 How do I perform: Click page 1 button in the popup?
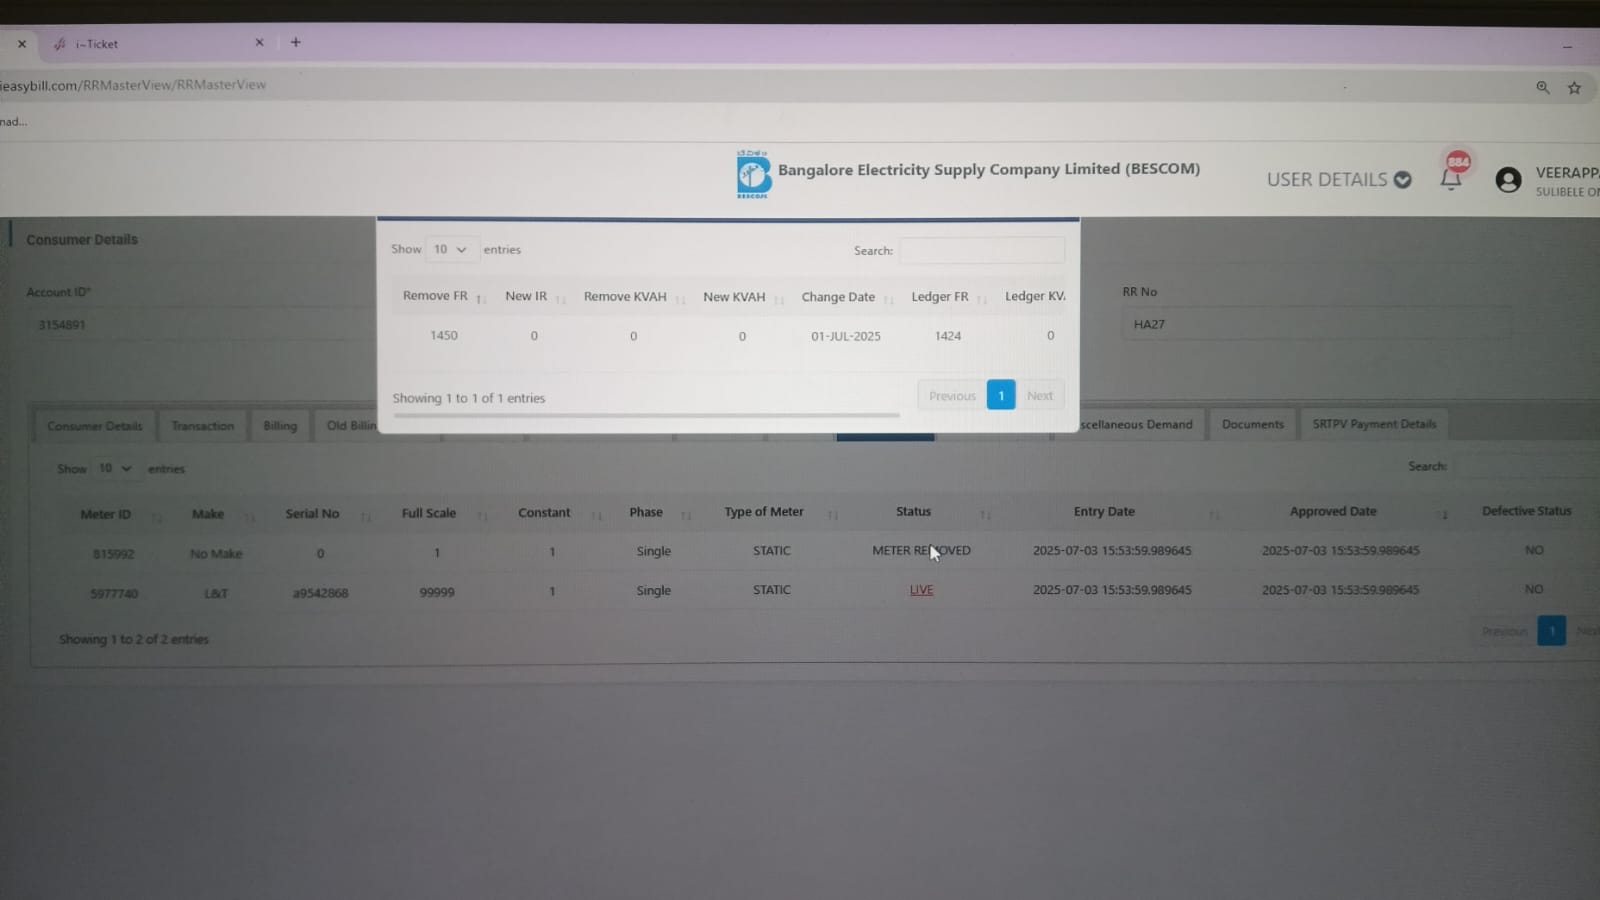pos(1001,396)
